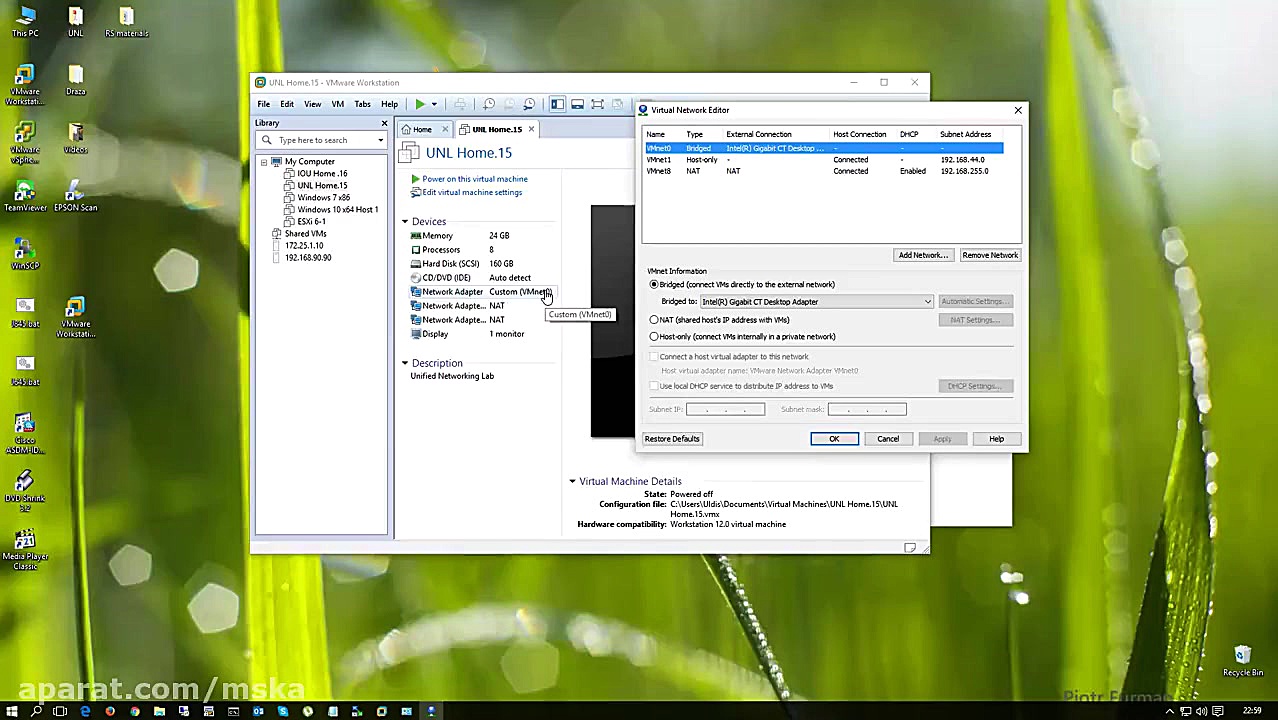Open Google Chrome from taskbar
1278x720 pixels.
[134, 711]
